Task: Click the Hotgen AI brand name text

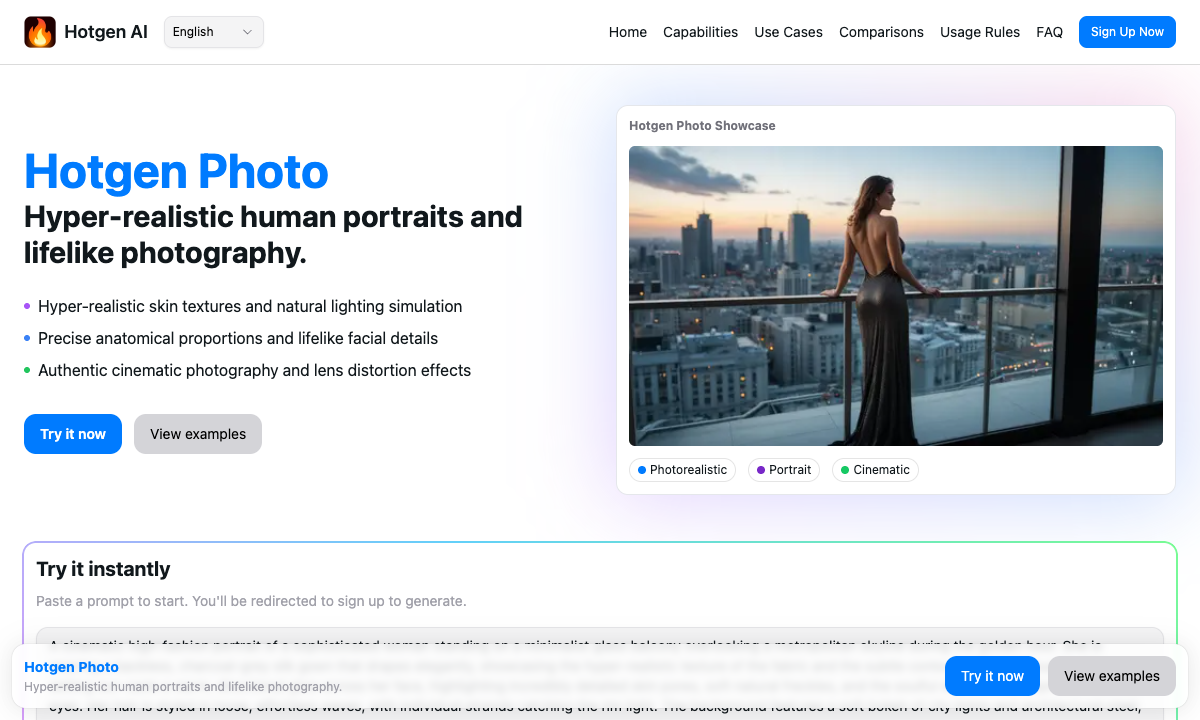Action: point(106,32)
